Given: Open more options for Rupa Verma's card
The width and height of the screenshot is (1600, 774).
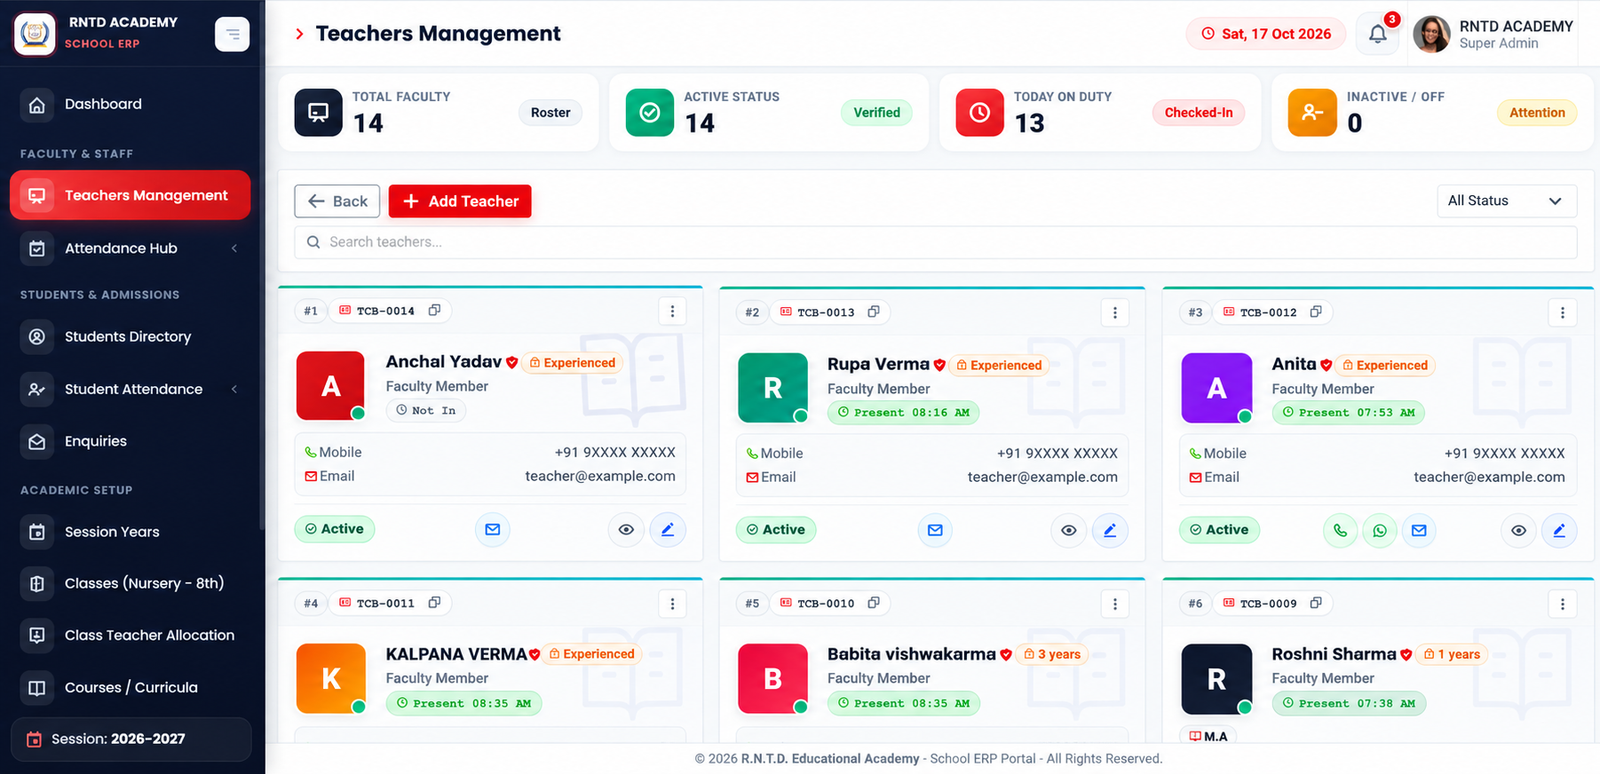Looking at the screenshot, I should click(1115, 313).
